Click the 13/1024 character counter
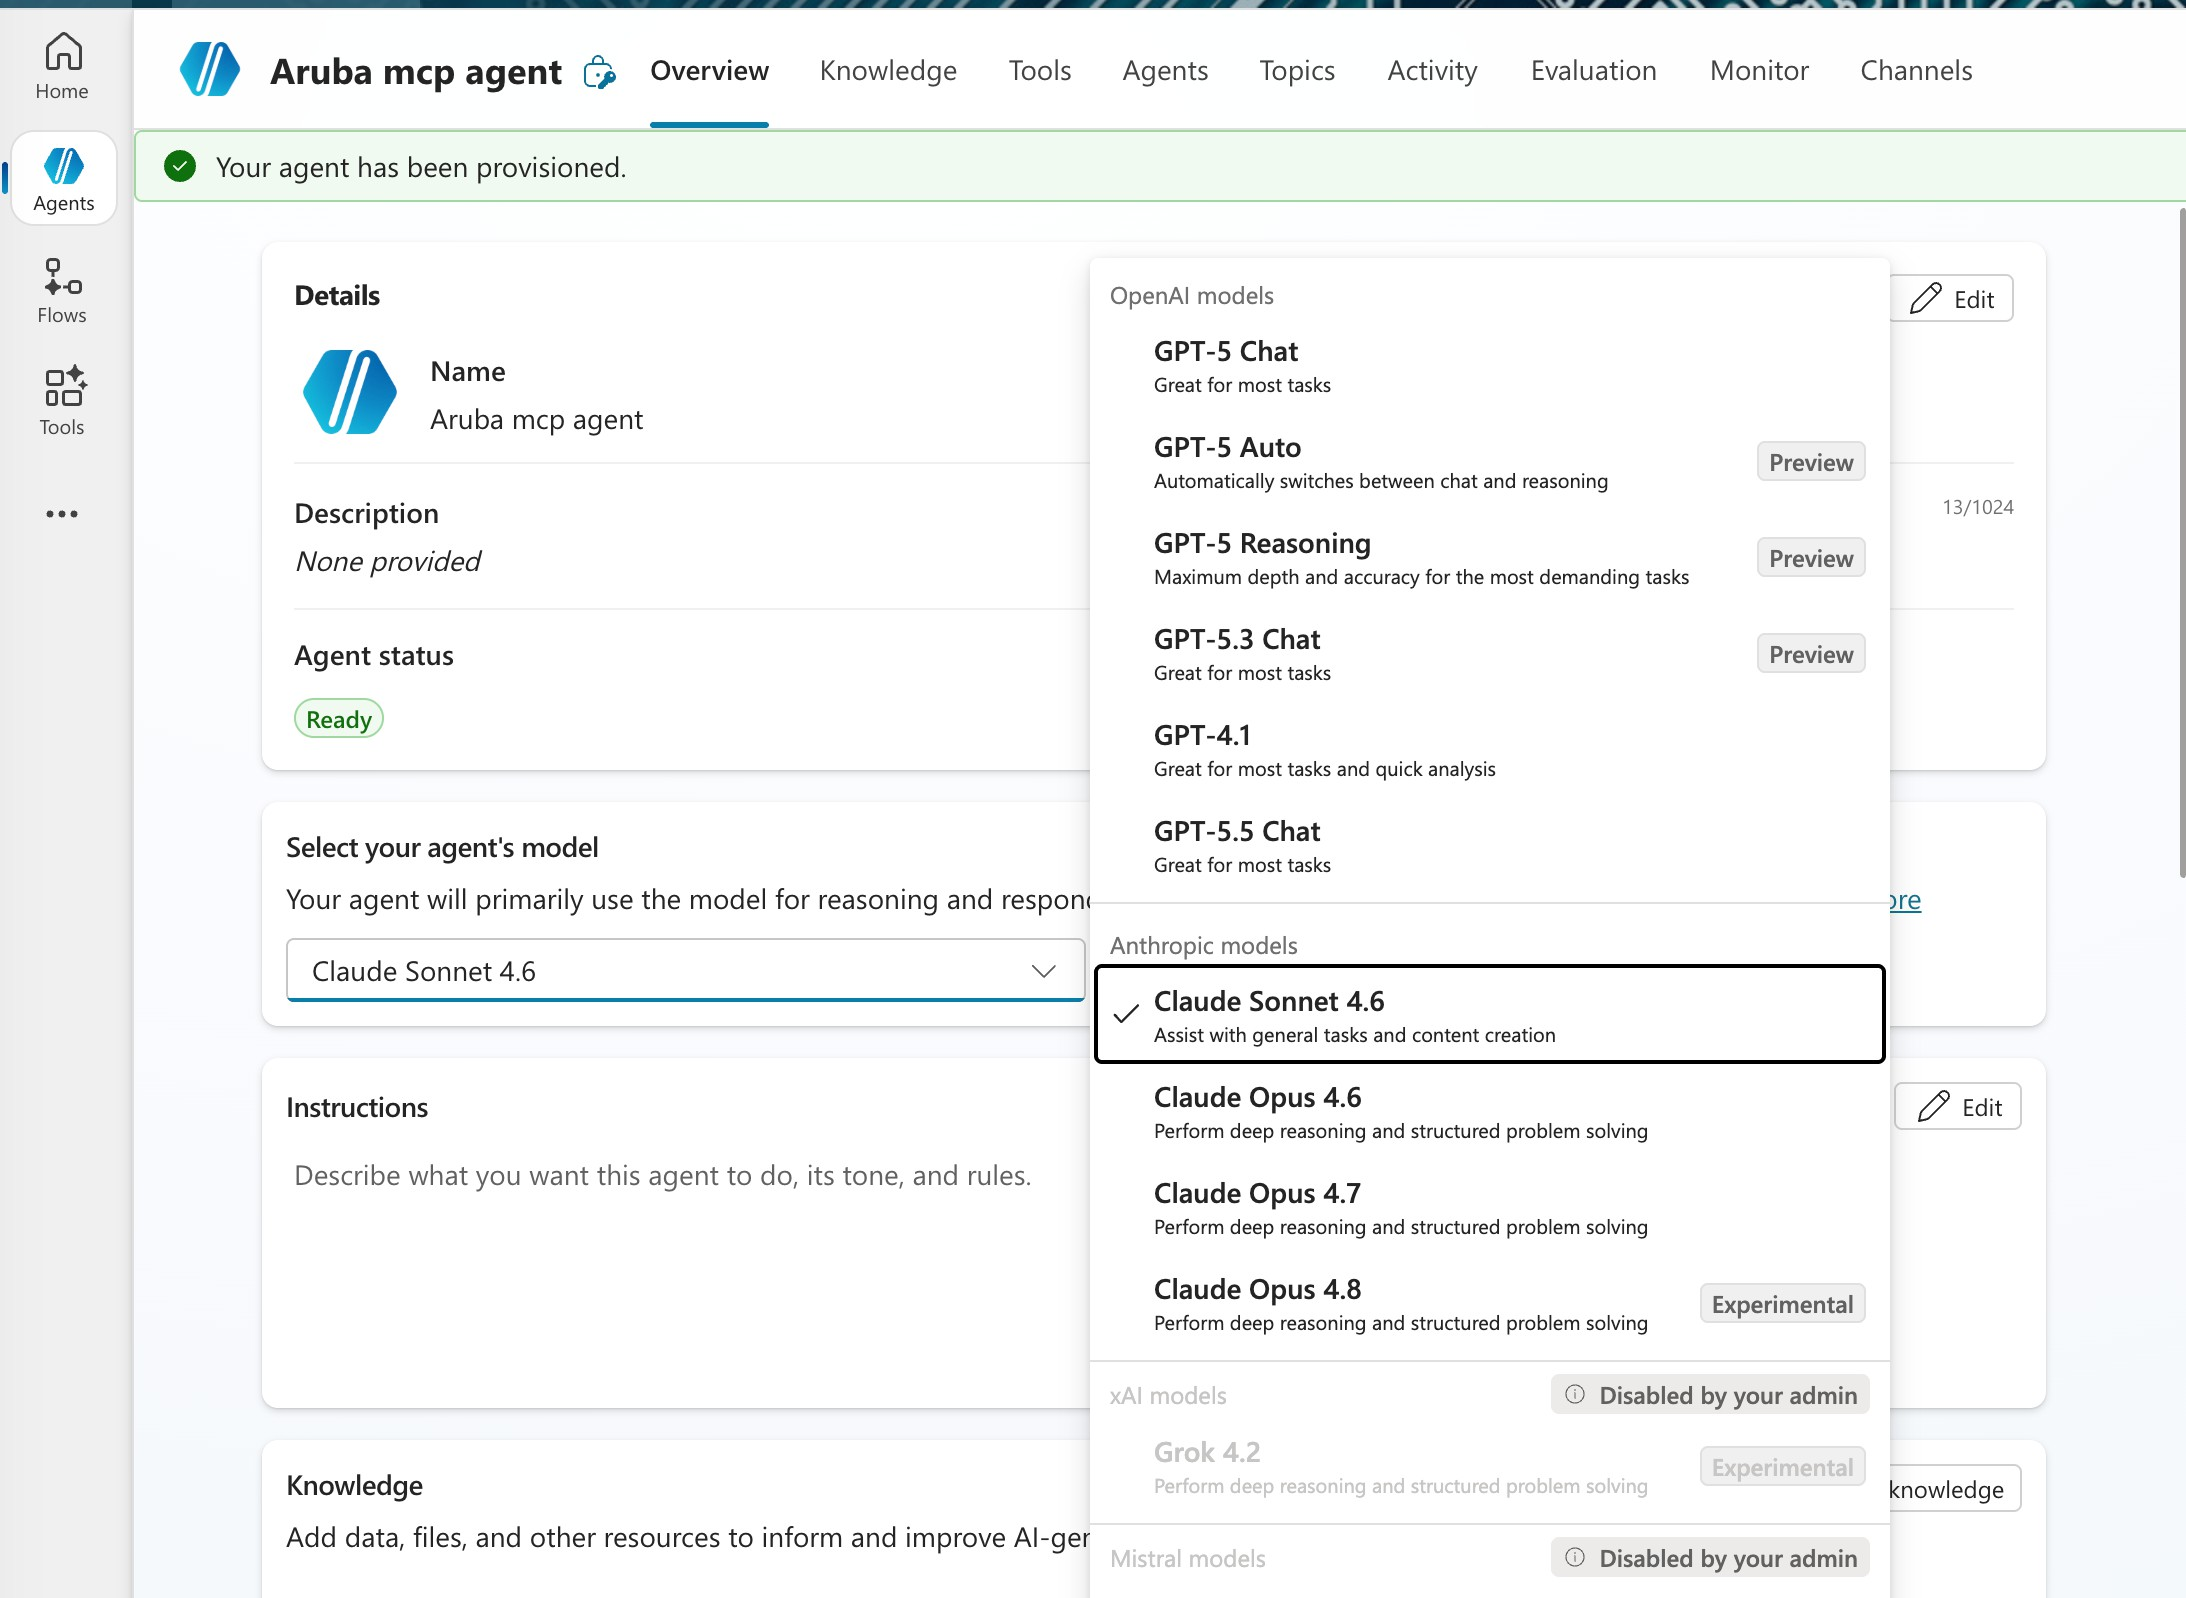This screenshot has width=2186, height=1598. pyautogui.click(x=1978, y=507)
